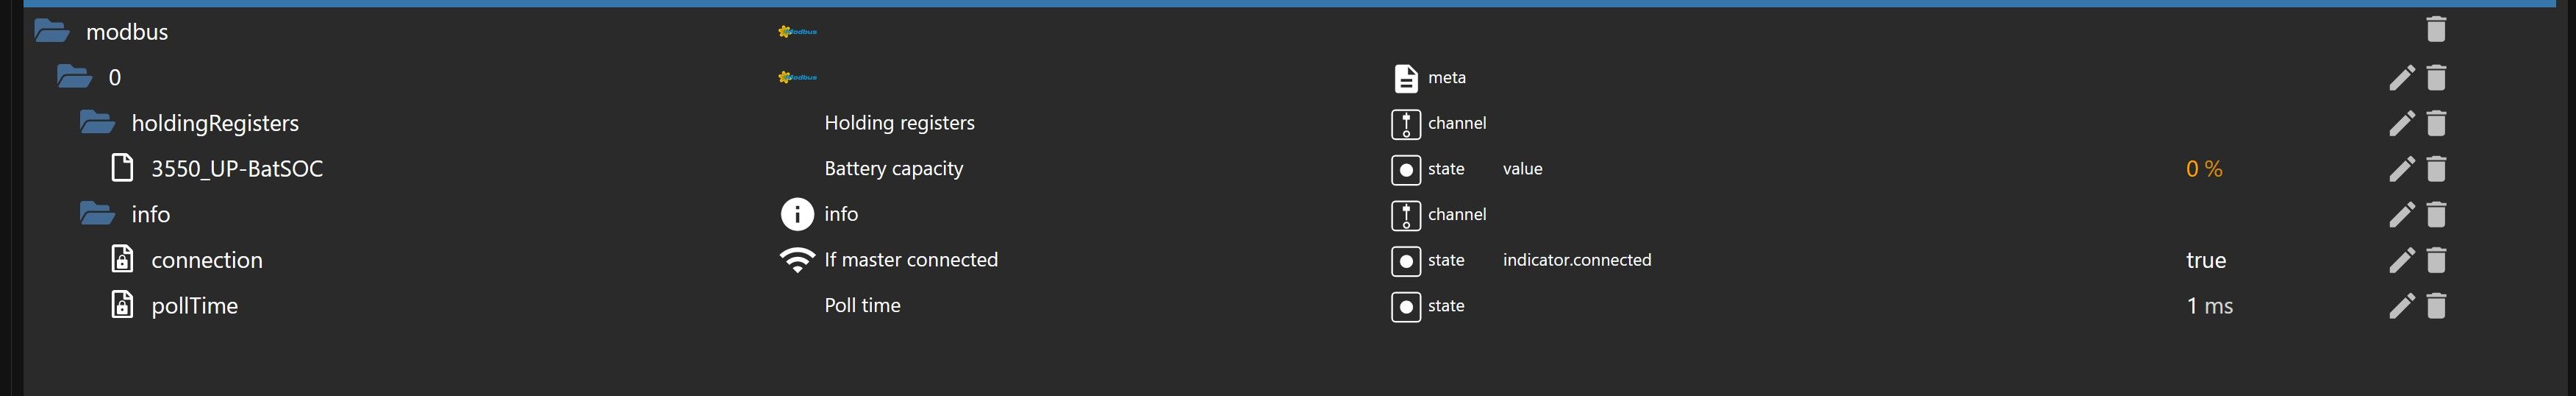Screen dimensions: 2576x396
Task: Select the 3550_UP-BatSOC tree entry
Action: (236, 169)
